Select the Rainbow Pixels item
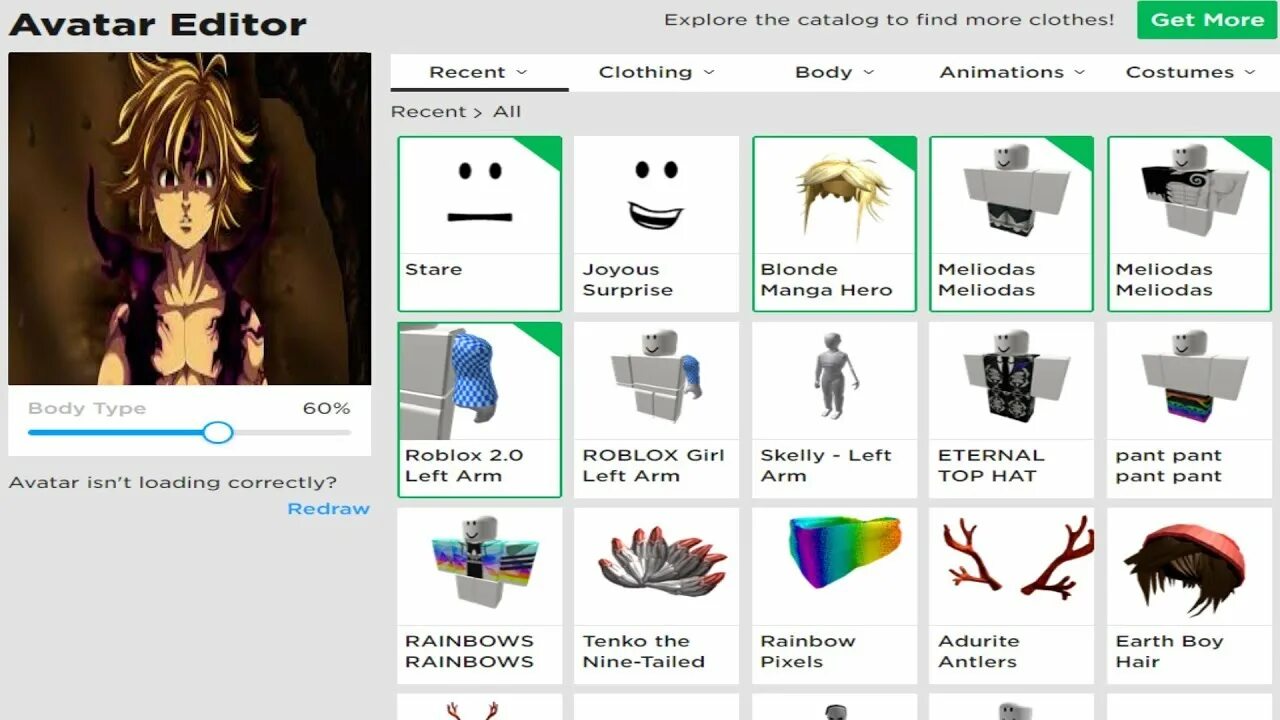 click(x=835, y=596)
